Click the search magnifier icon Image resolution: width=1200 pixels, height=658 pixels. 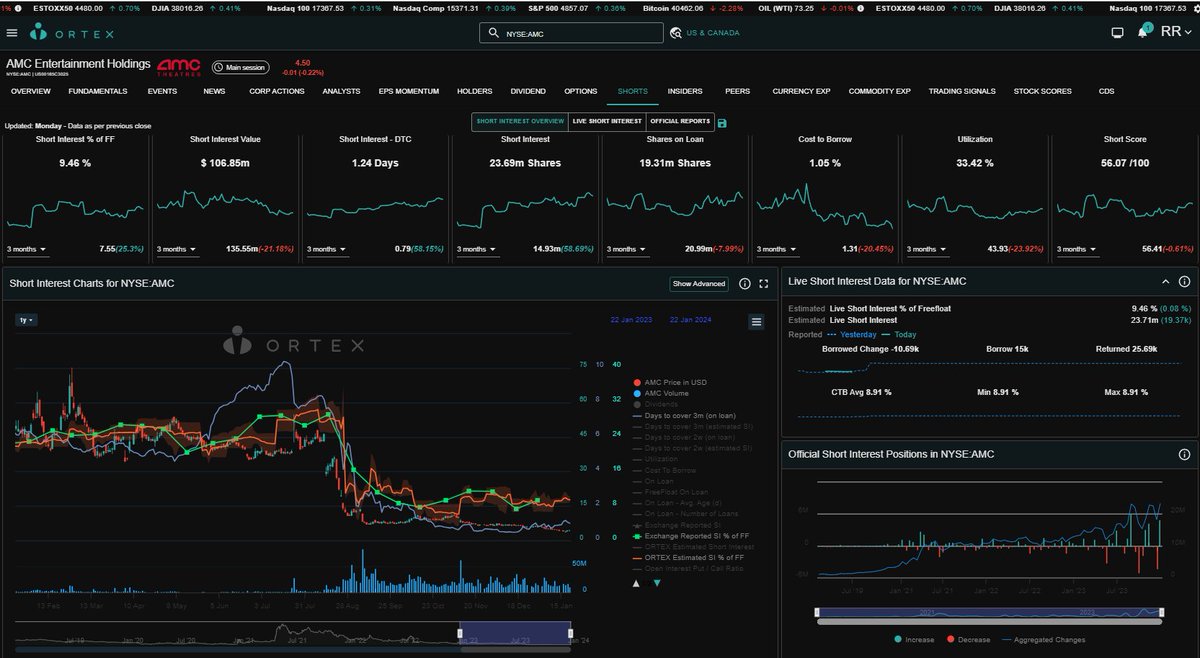coord(493,33)
